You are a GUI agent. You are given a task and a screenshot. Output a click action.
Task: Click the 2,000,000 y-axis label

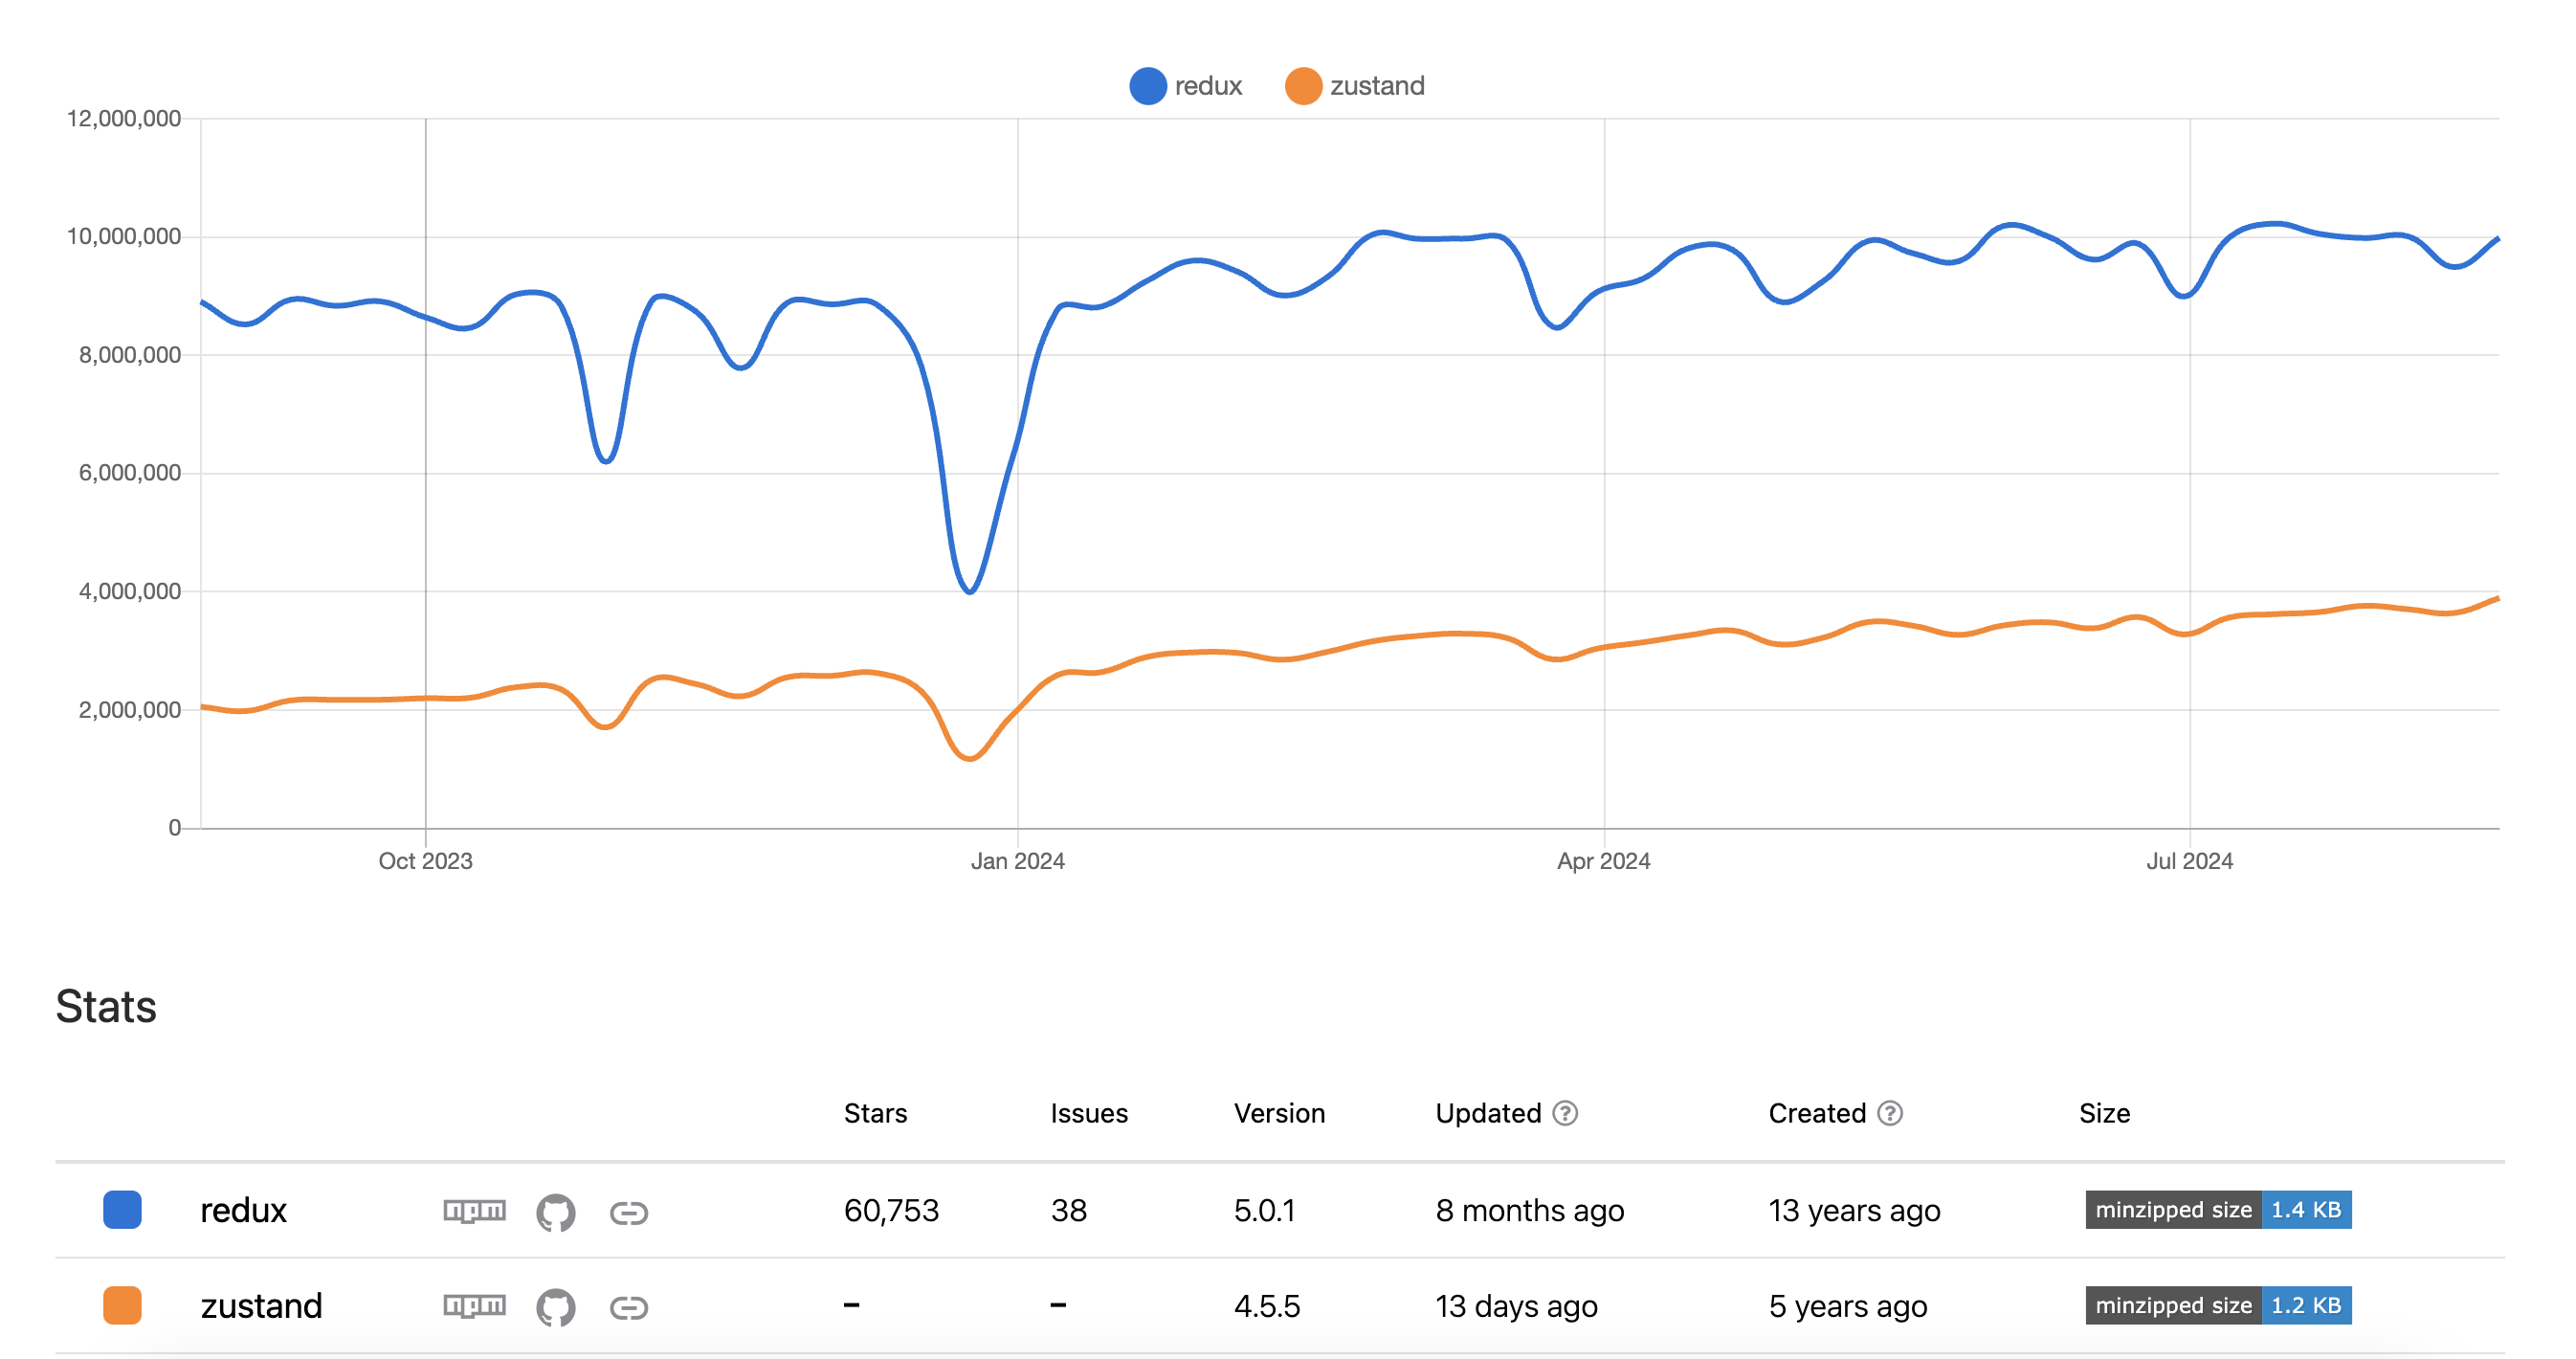(x=130, y=710)
